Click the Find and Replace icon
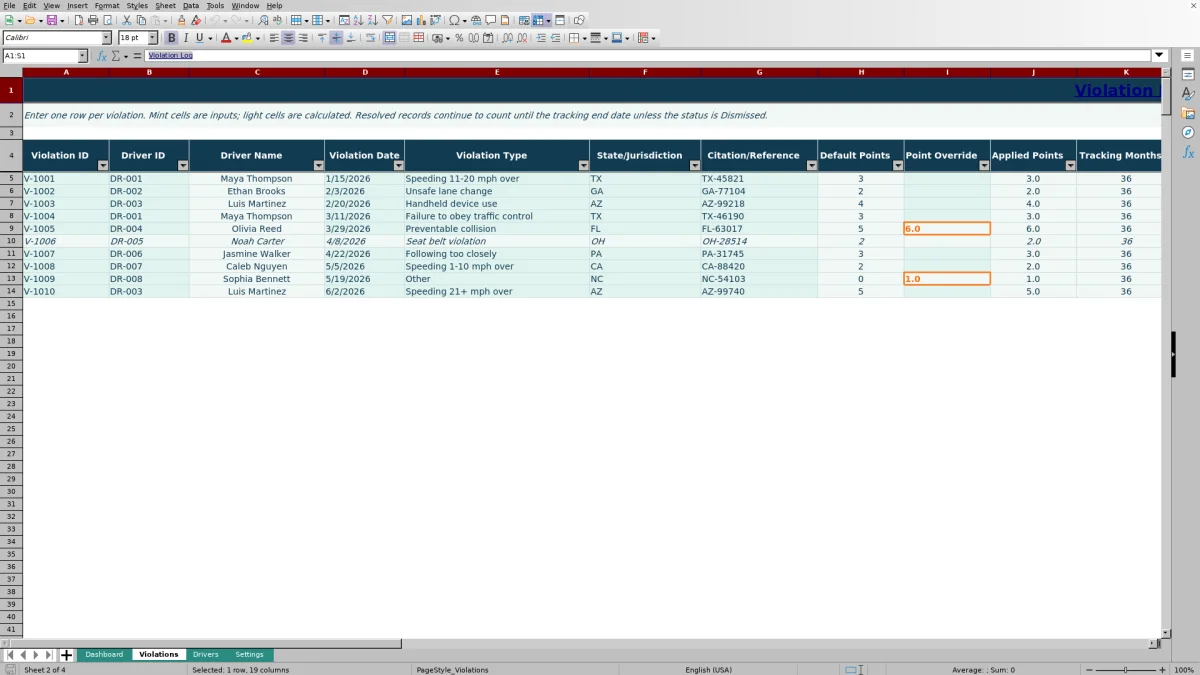 pyautogui.click(x=262, y=20)
